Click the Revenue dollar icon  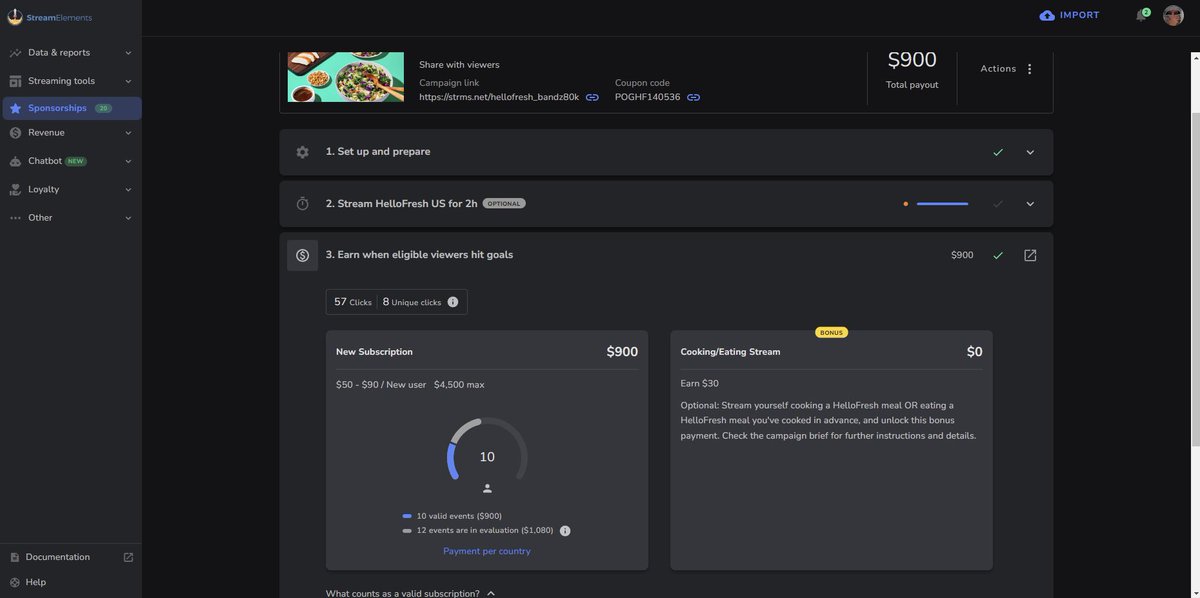coord(15,133)
